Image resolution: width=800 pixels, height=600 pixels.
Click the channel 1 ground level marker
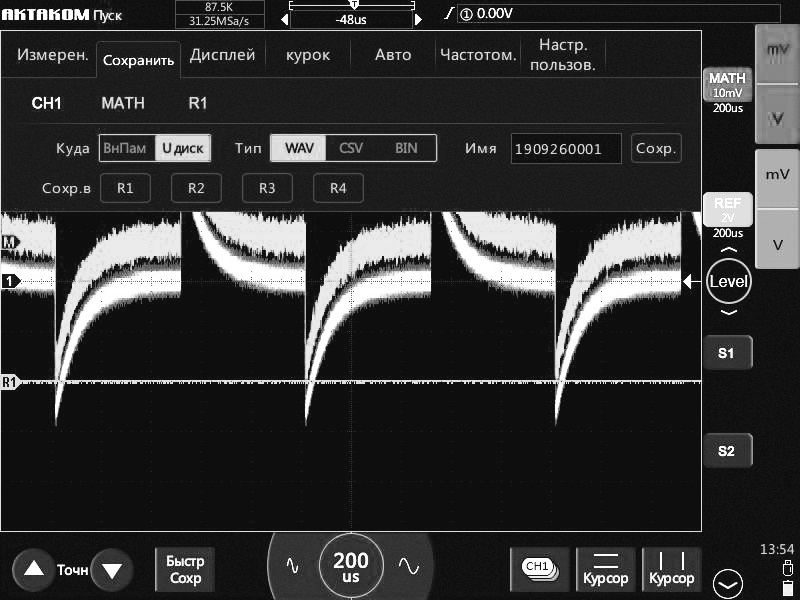[x=10, y=281]
